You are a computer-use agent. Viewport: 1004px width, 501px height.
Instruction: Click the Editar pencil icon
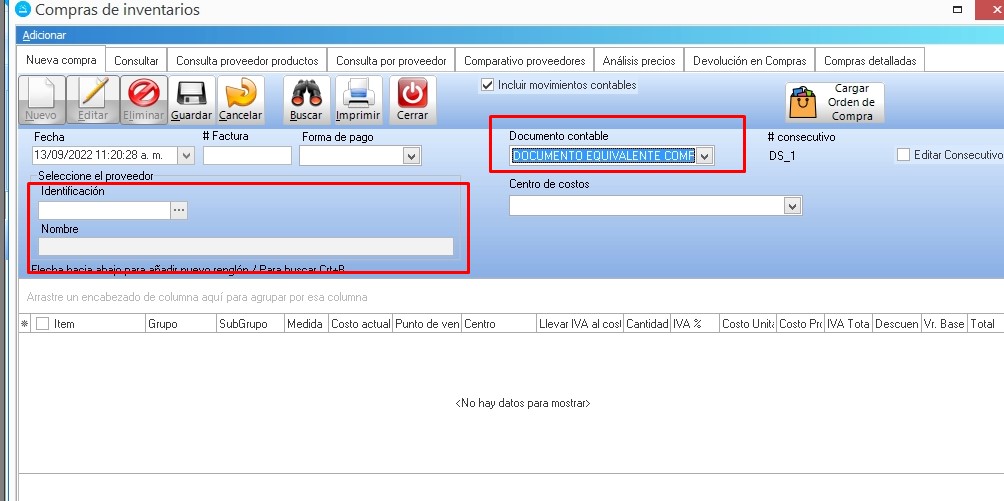pos(93,95)
